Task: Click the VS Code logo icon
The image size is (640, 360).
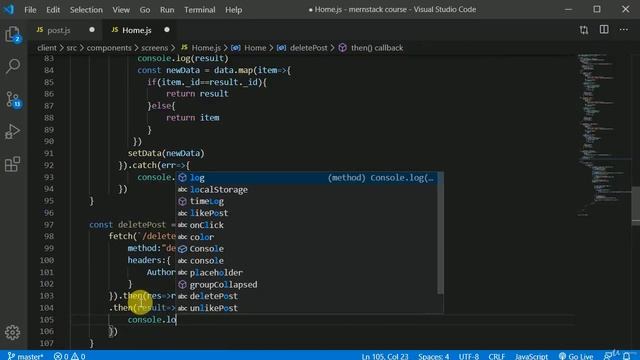Action: (x=8, y=9)
